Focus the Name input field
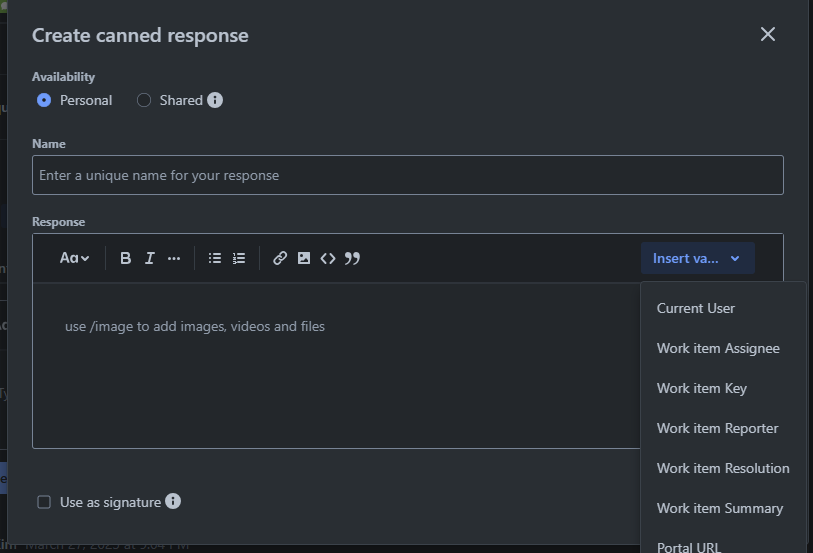This screenshot has height=553, width=813. (x=408, y=175)
